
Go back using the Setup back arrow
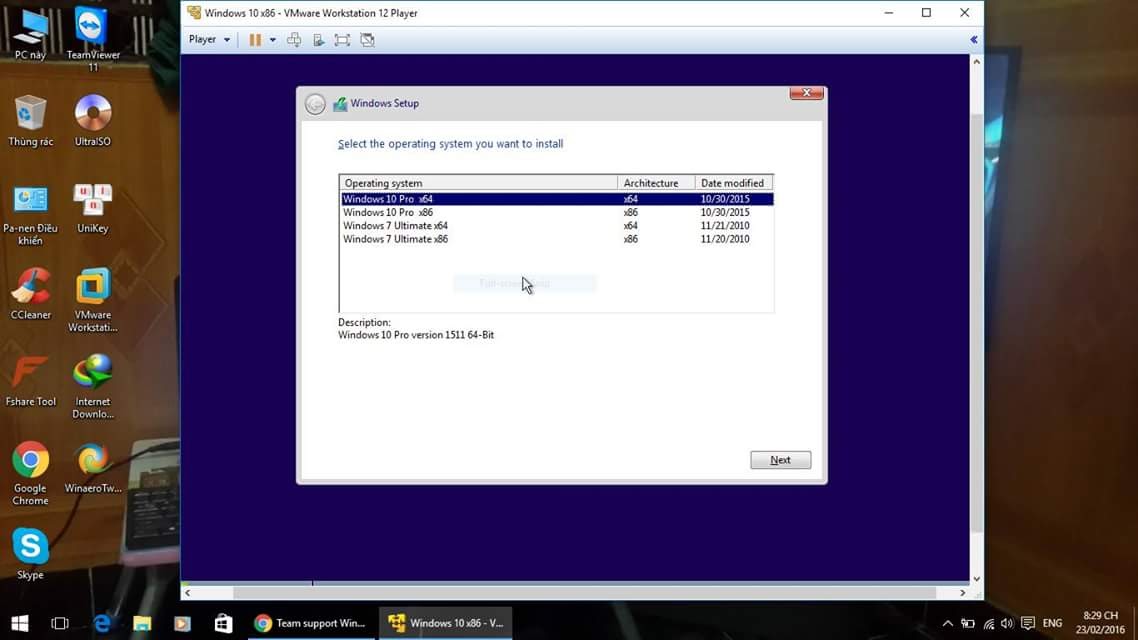(x=315, y=104)
